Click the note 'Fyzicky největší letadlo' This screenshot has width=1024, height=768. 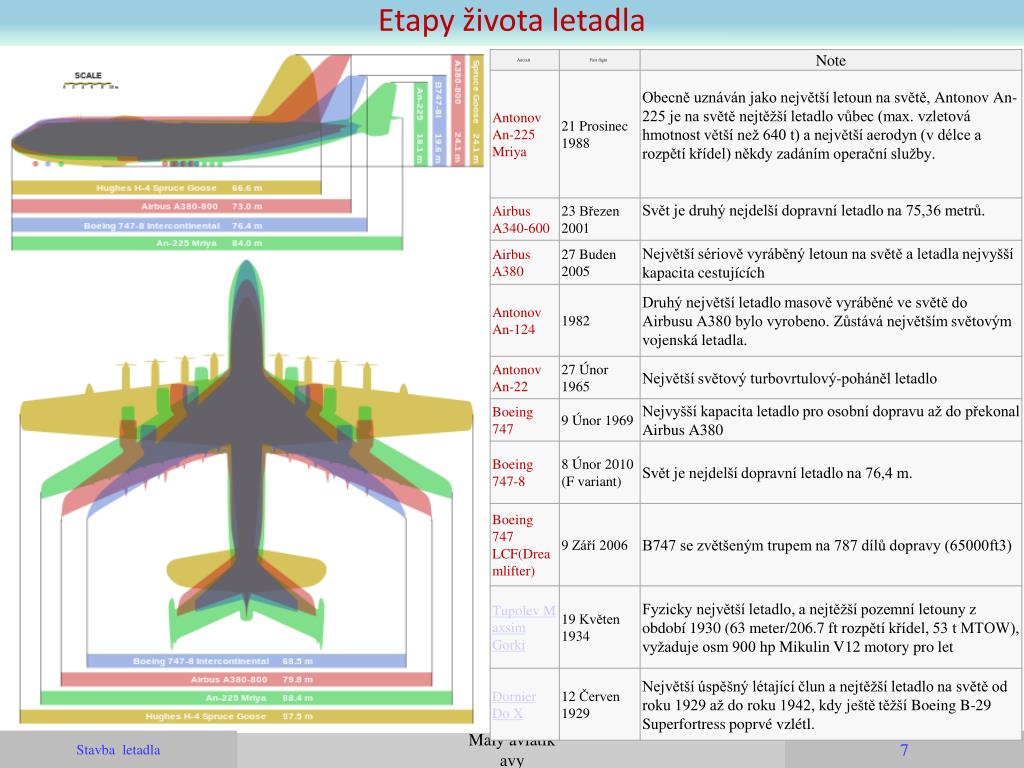tap(831, 628)
